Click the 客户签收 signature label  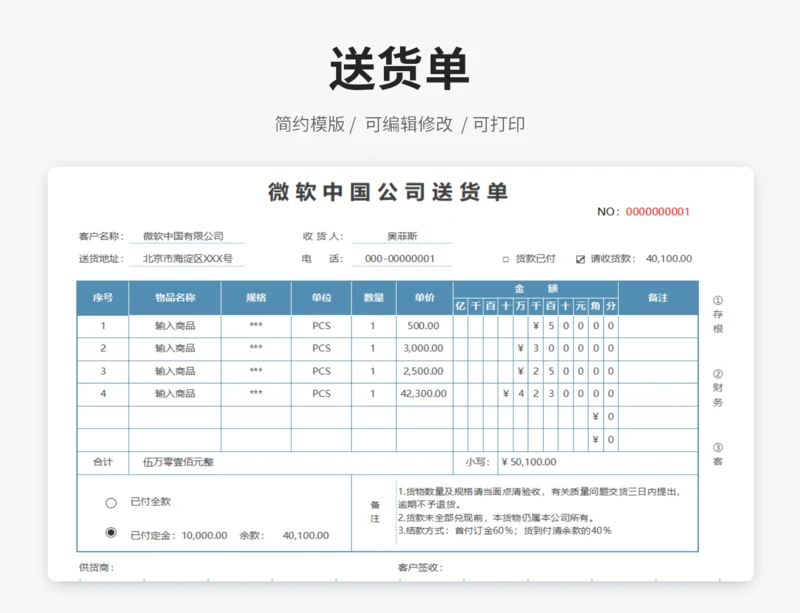point(420,568)
